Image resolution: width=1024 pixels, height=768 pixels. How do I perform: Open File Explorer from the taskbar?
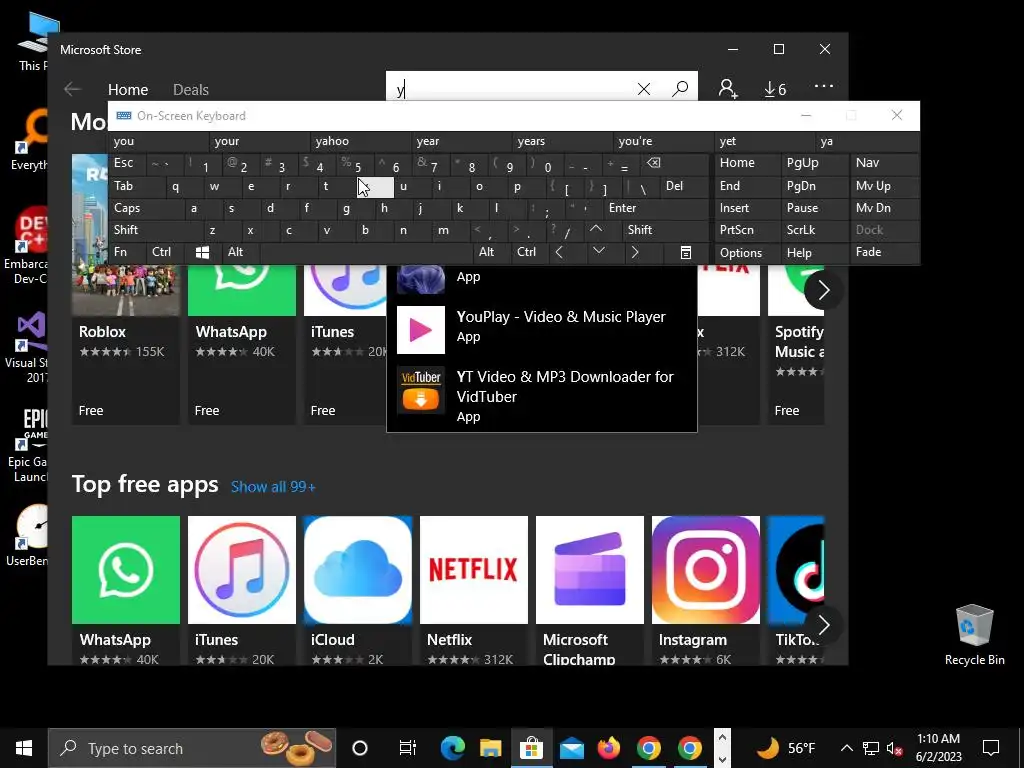[491, 748]
